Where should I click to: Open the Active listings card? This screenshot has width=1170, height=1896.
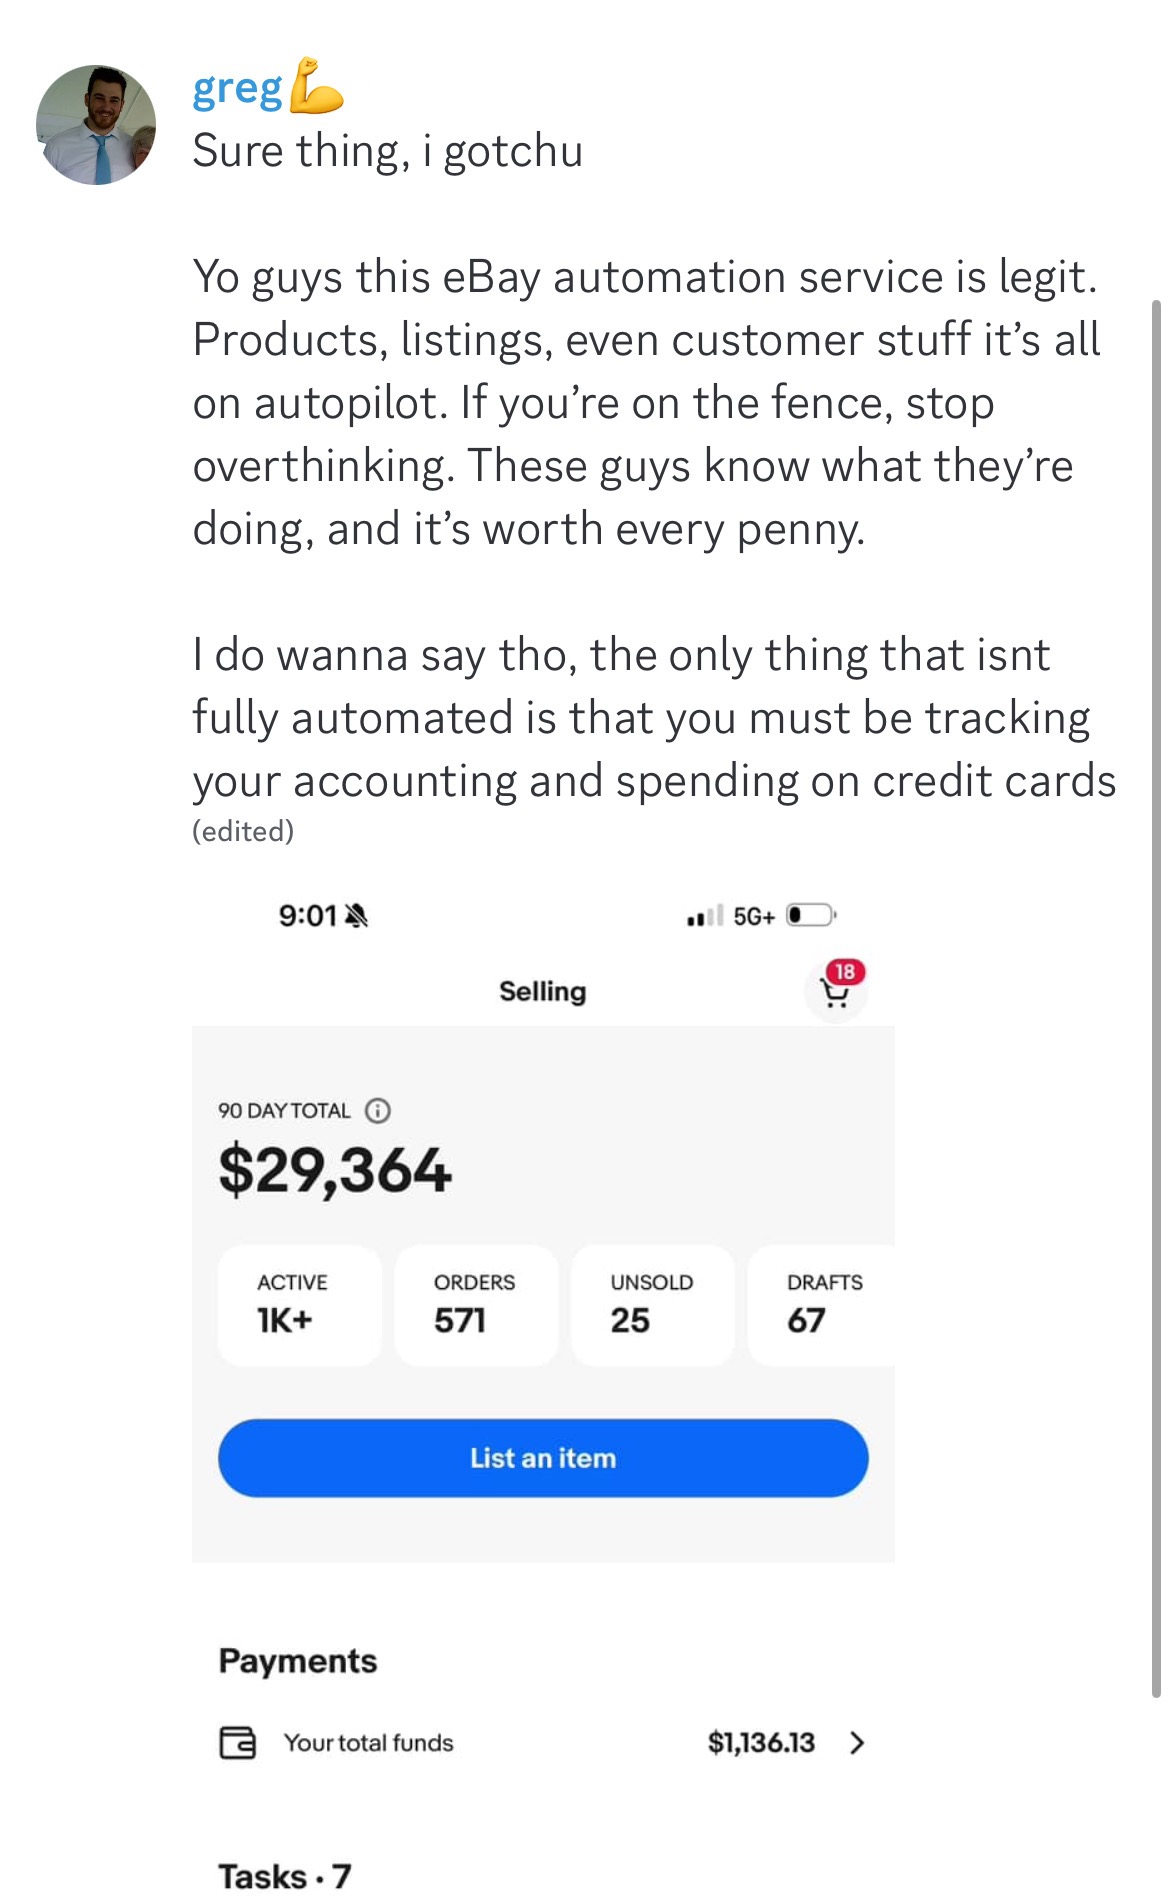[x=299, y=1304]
